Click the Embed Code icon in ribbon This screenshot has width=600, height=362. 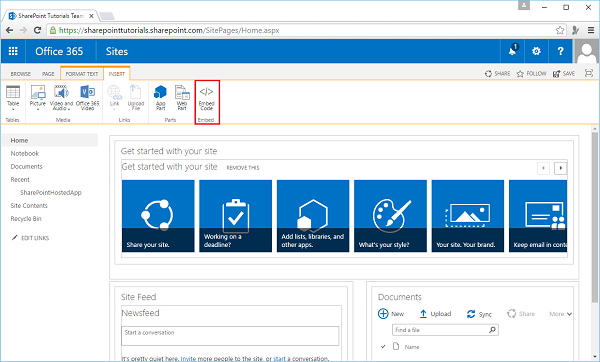206,98
